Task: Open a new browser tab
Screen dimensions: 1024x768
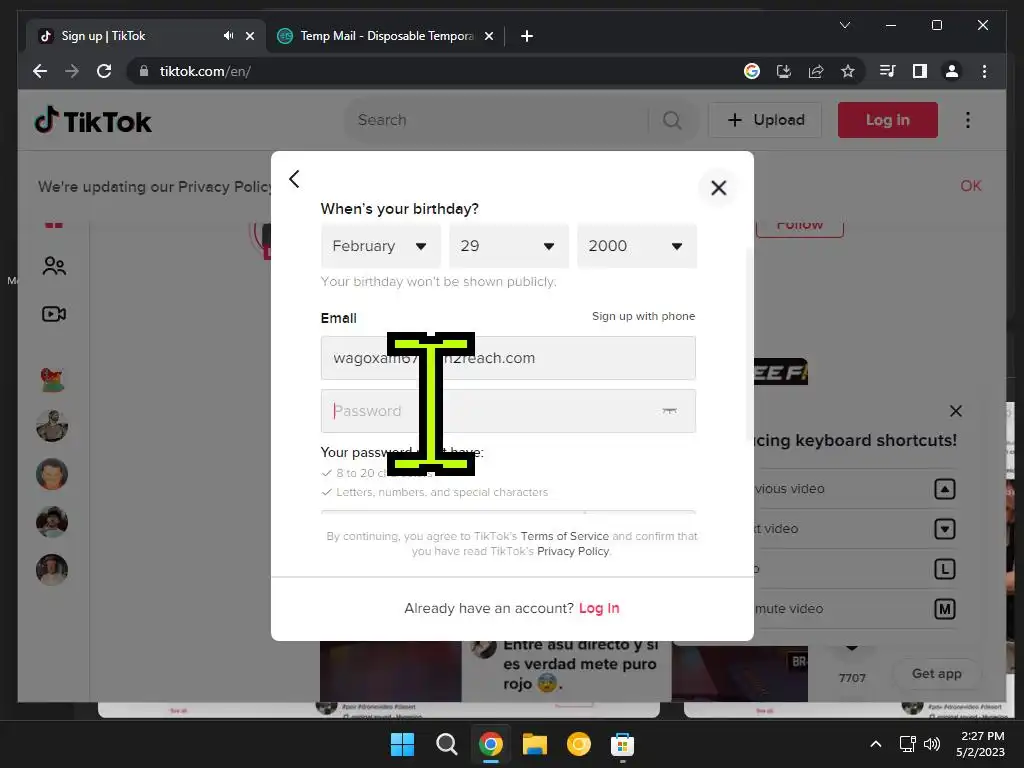Action: pos(527,36)
